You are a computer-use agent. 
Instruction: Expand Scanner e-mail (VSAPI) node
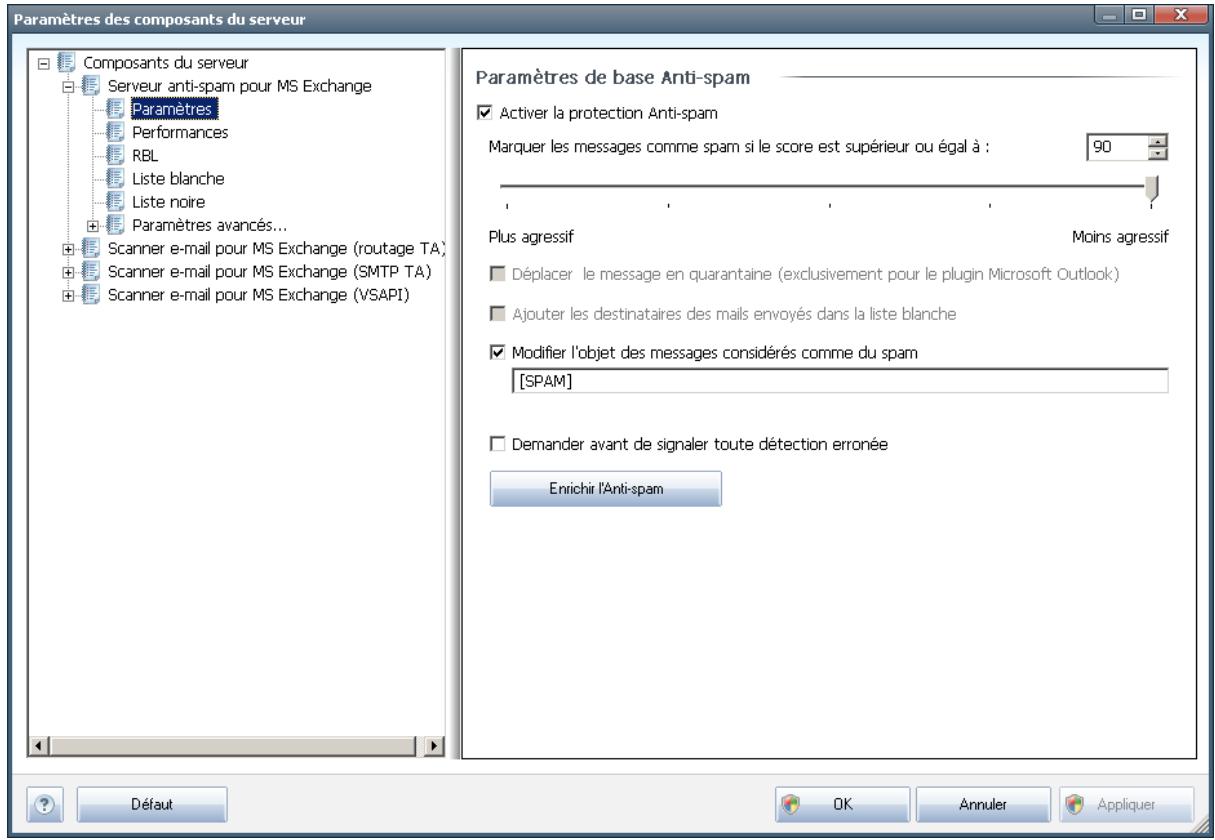point(69,296)
